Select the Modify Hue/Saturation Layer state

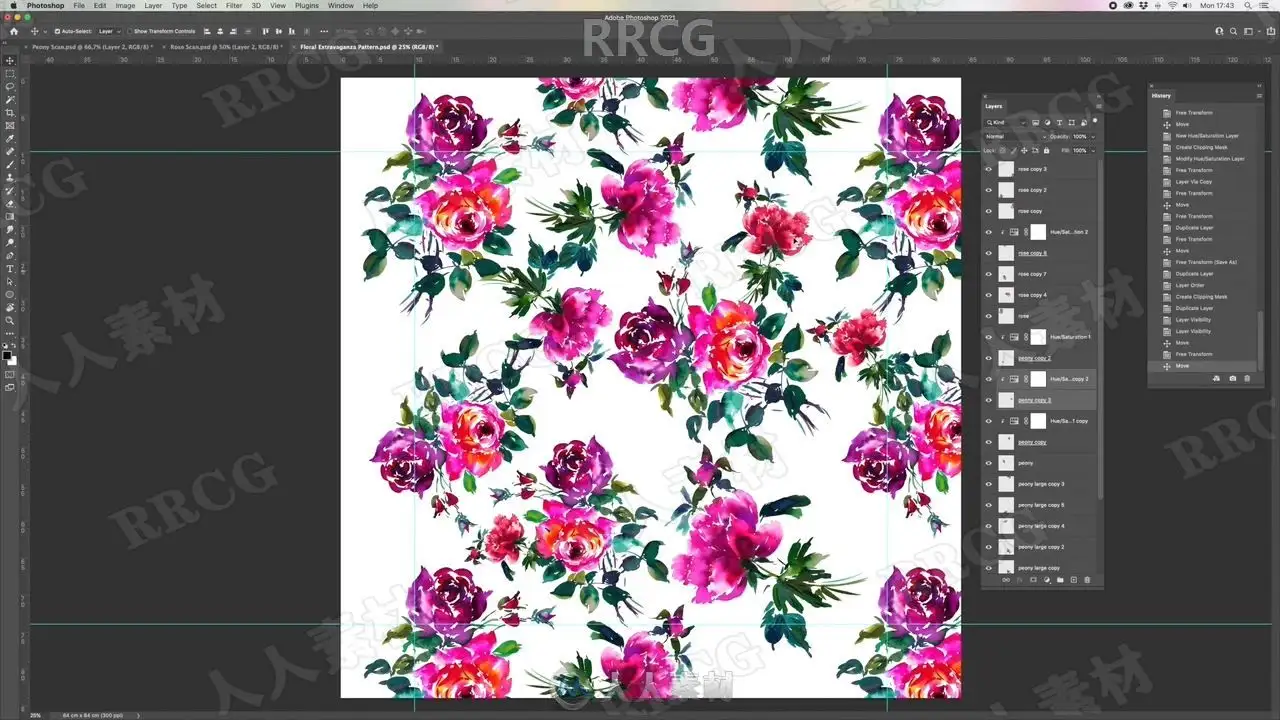[x=1210, y=159]
